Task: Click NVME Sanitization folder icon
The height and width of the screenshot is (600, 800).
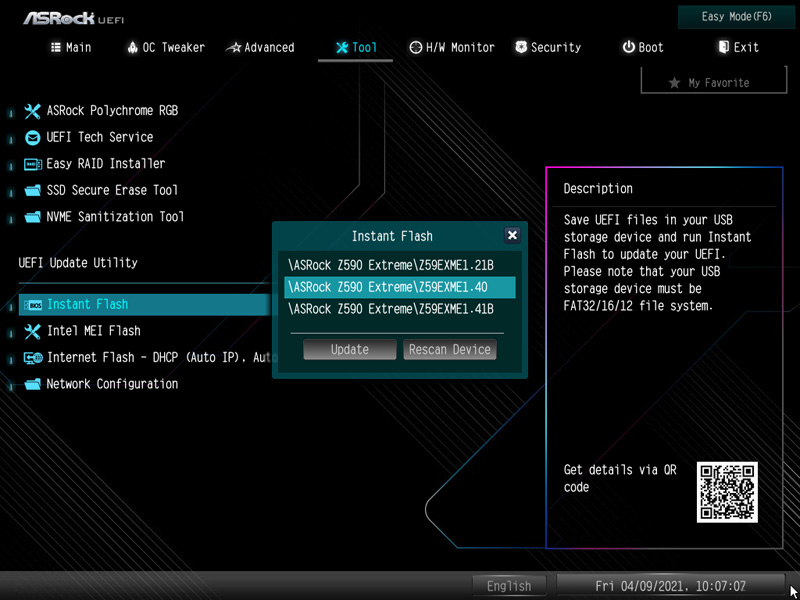Action: point(32,217)
